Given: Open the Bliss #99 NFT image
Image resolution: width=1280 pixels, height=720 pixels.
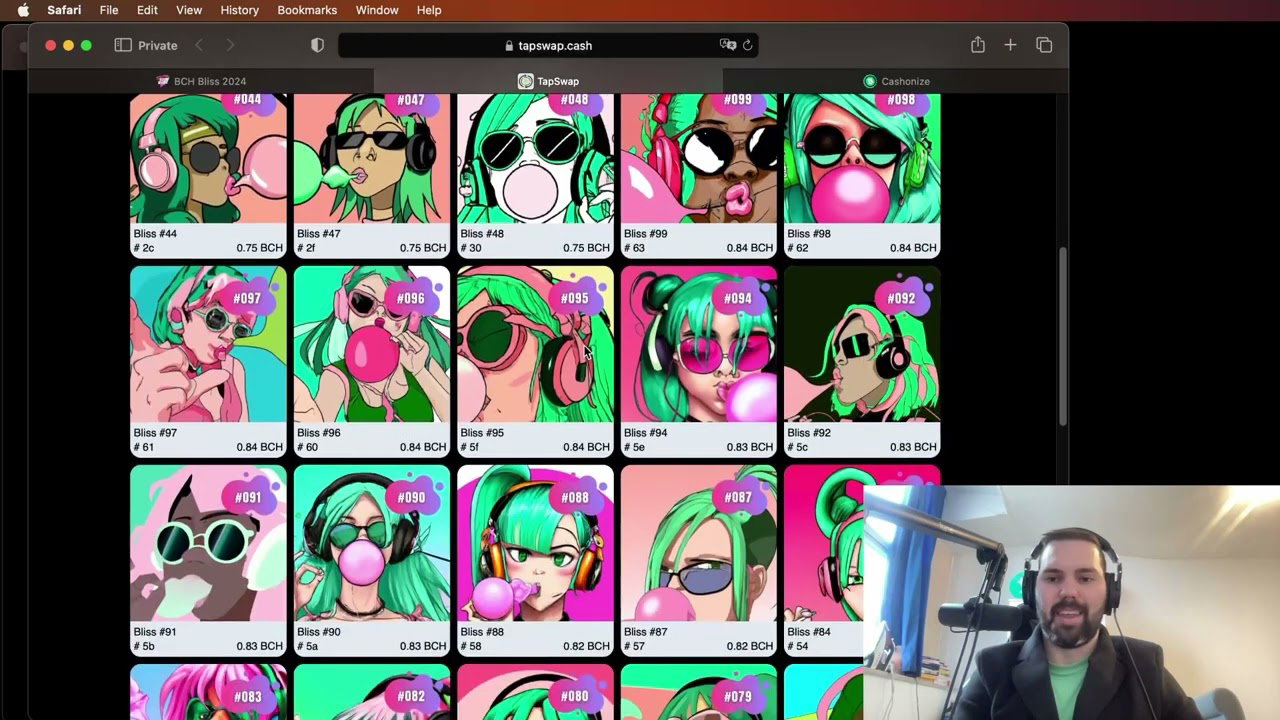Looking at the screenshot, I should tap(699, 158).
